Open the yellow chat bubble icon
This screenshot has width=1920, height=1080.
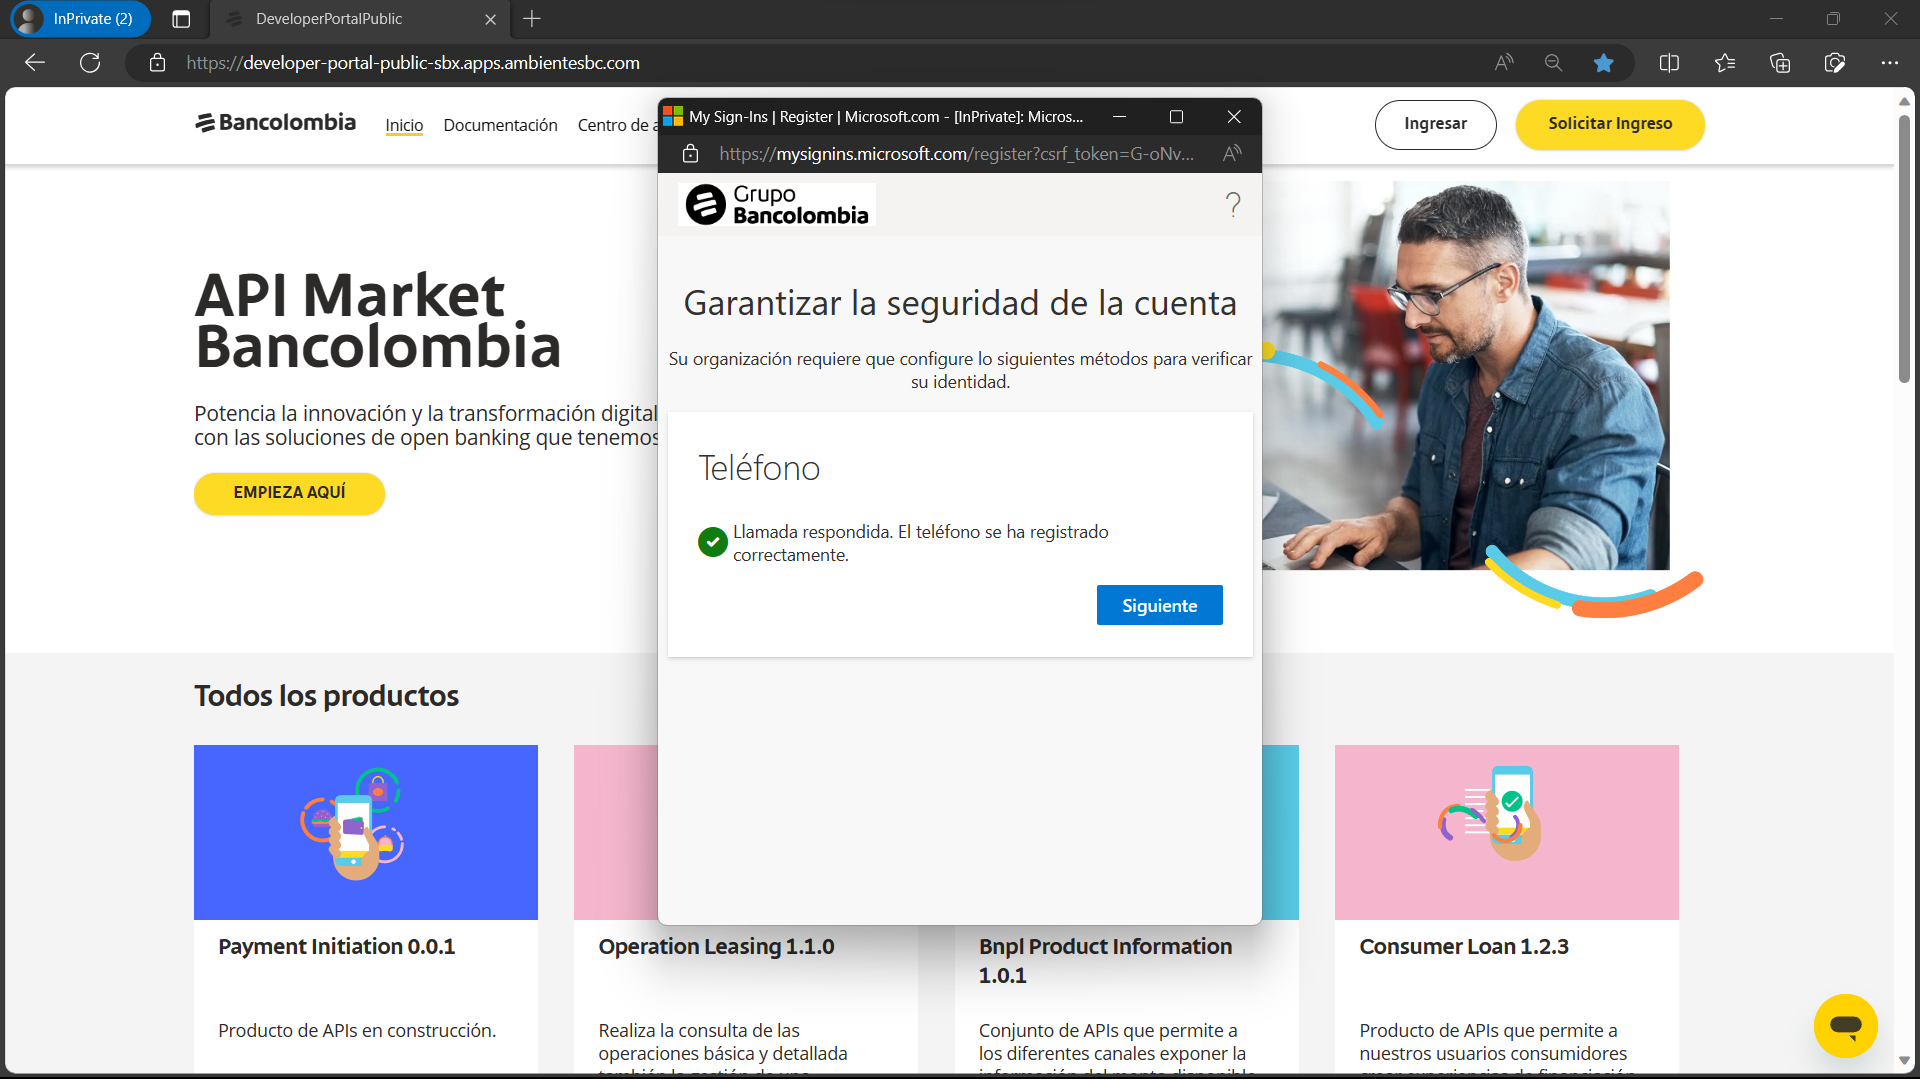point(1846,1025)
